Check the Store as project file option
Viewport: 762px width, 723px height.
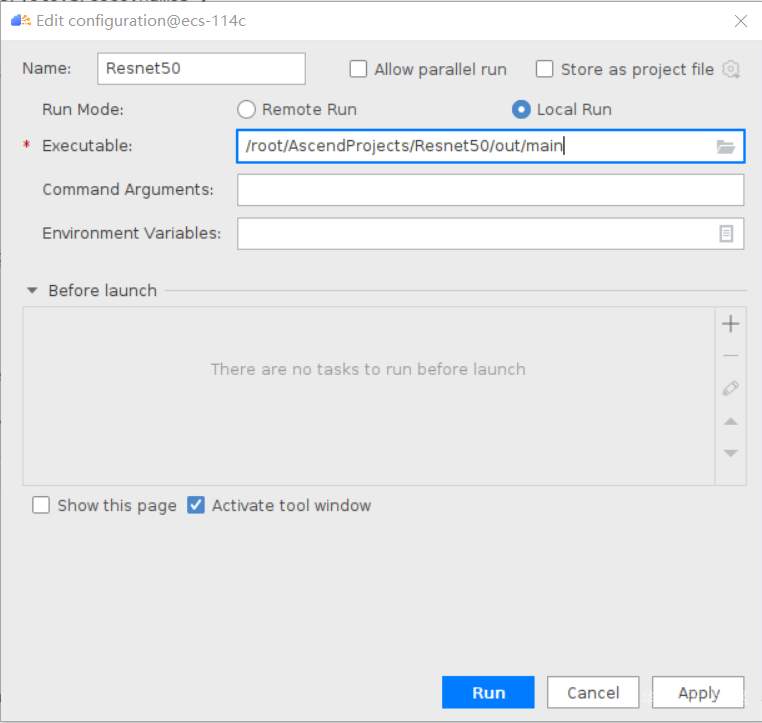pyautogui.click(x=545, y=69)
